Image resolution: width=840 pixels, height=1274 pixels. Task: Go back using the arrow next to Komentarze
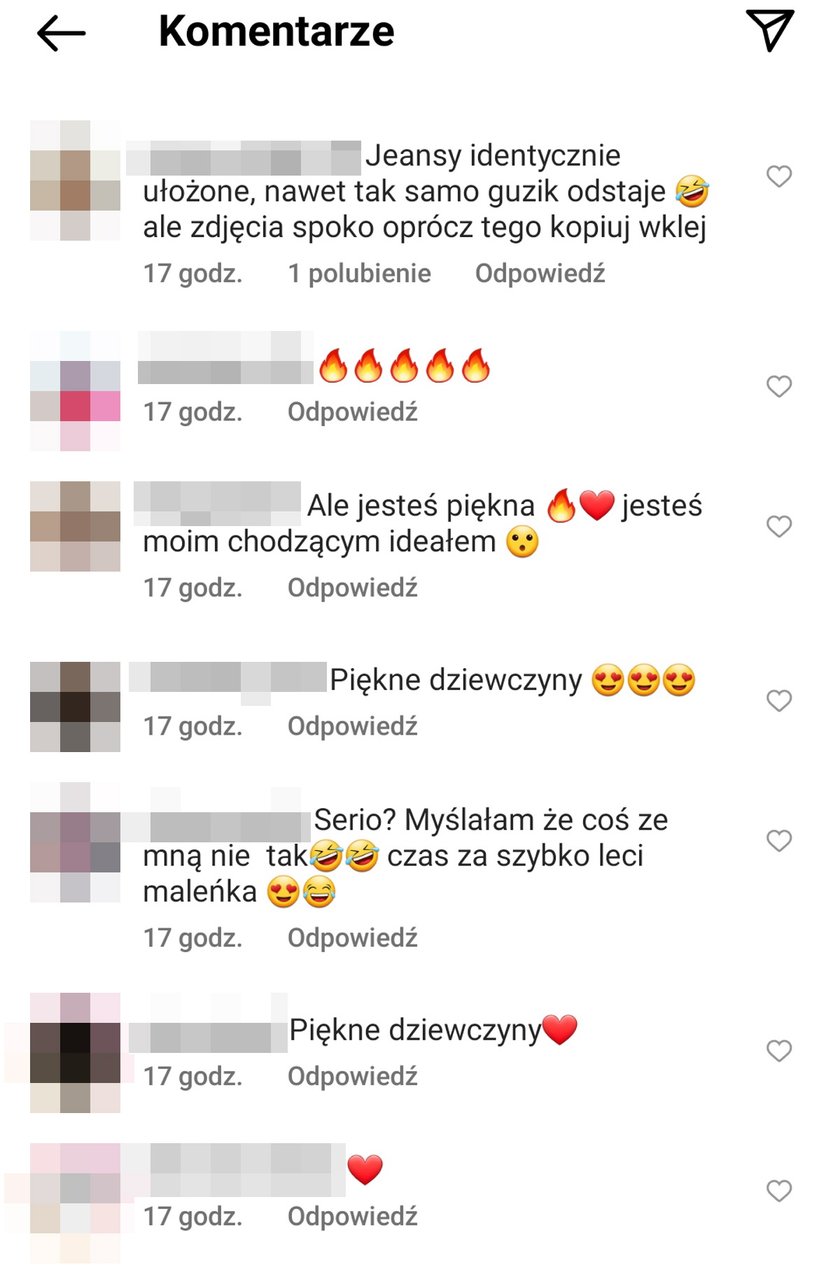[61, 33]
